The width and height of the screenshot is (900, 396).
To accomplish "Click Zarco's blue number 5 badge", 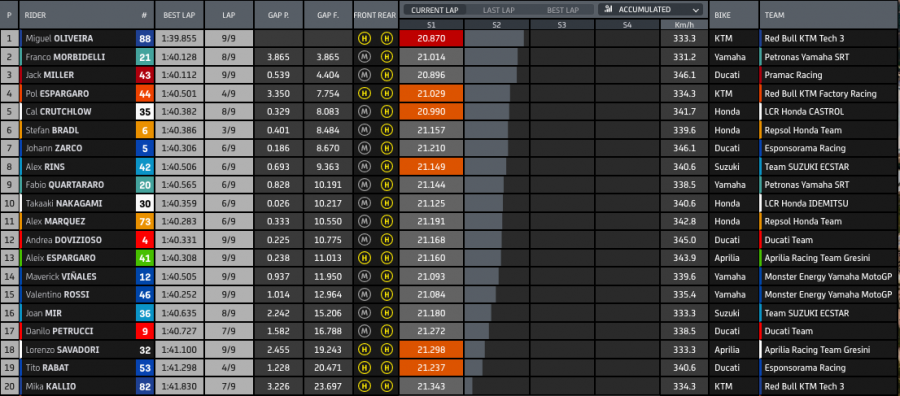I will coord(145,148).
